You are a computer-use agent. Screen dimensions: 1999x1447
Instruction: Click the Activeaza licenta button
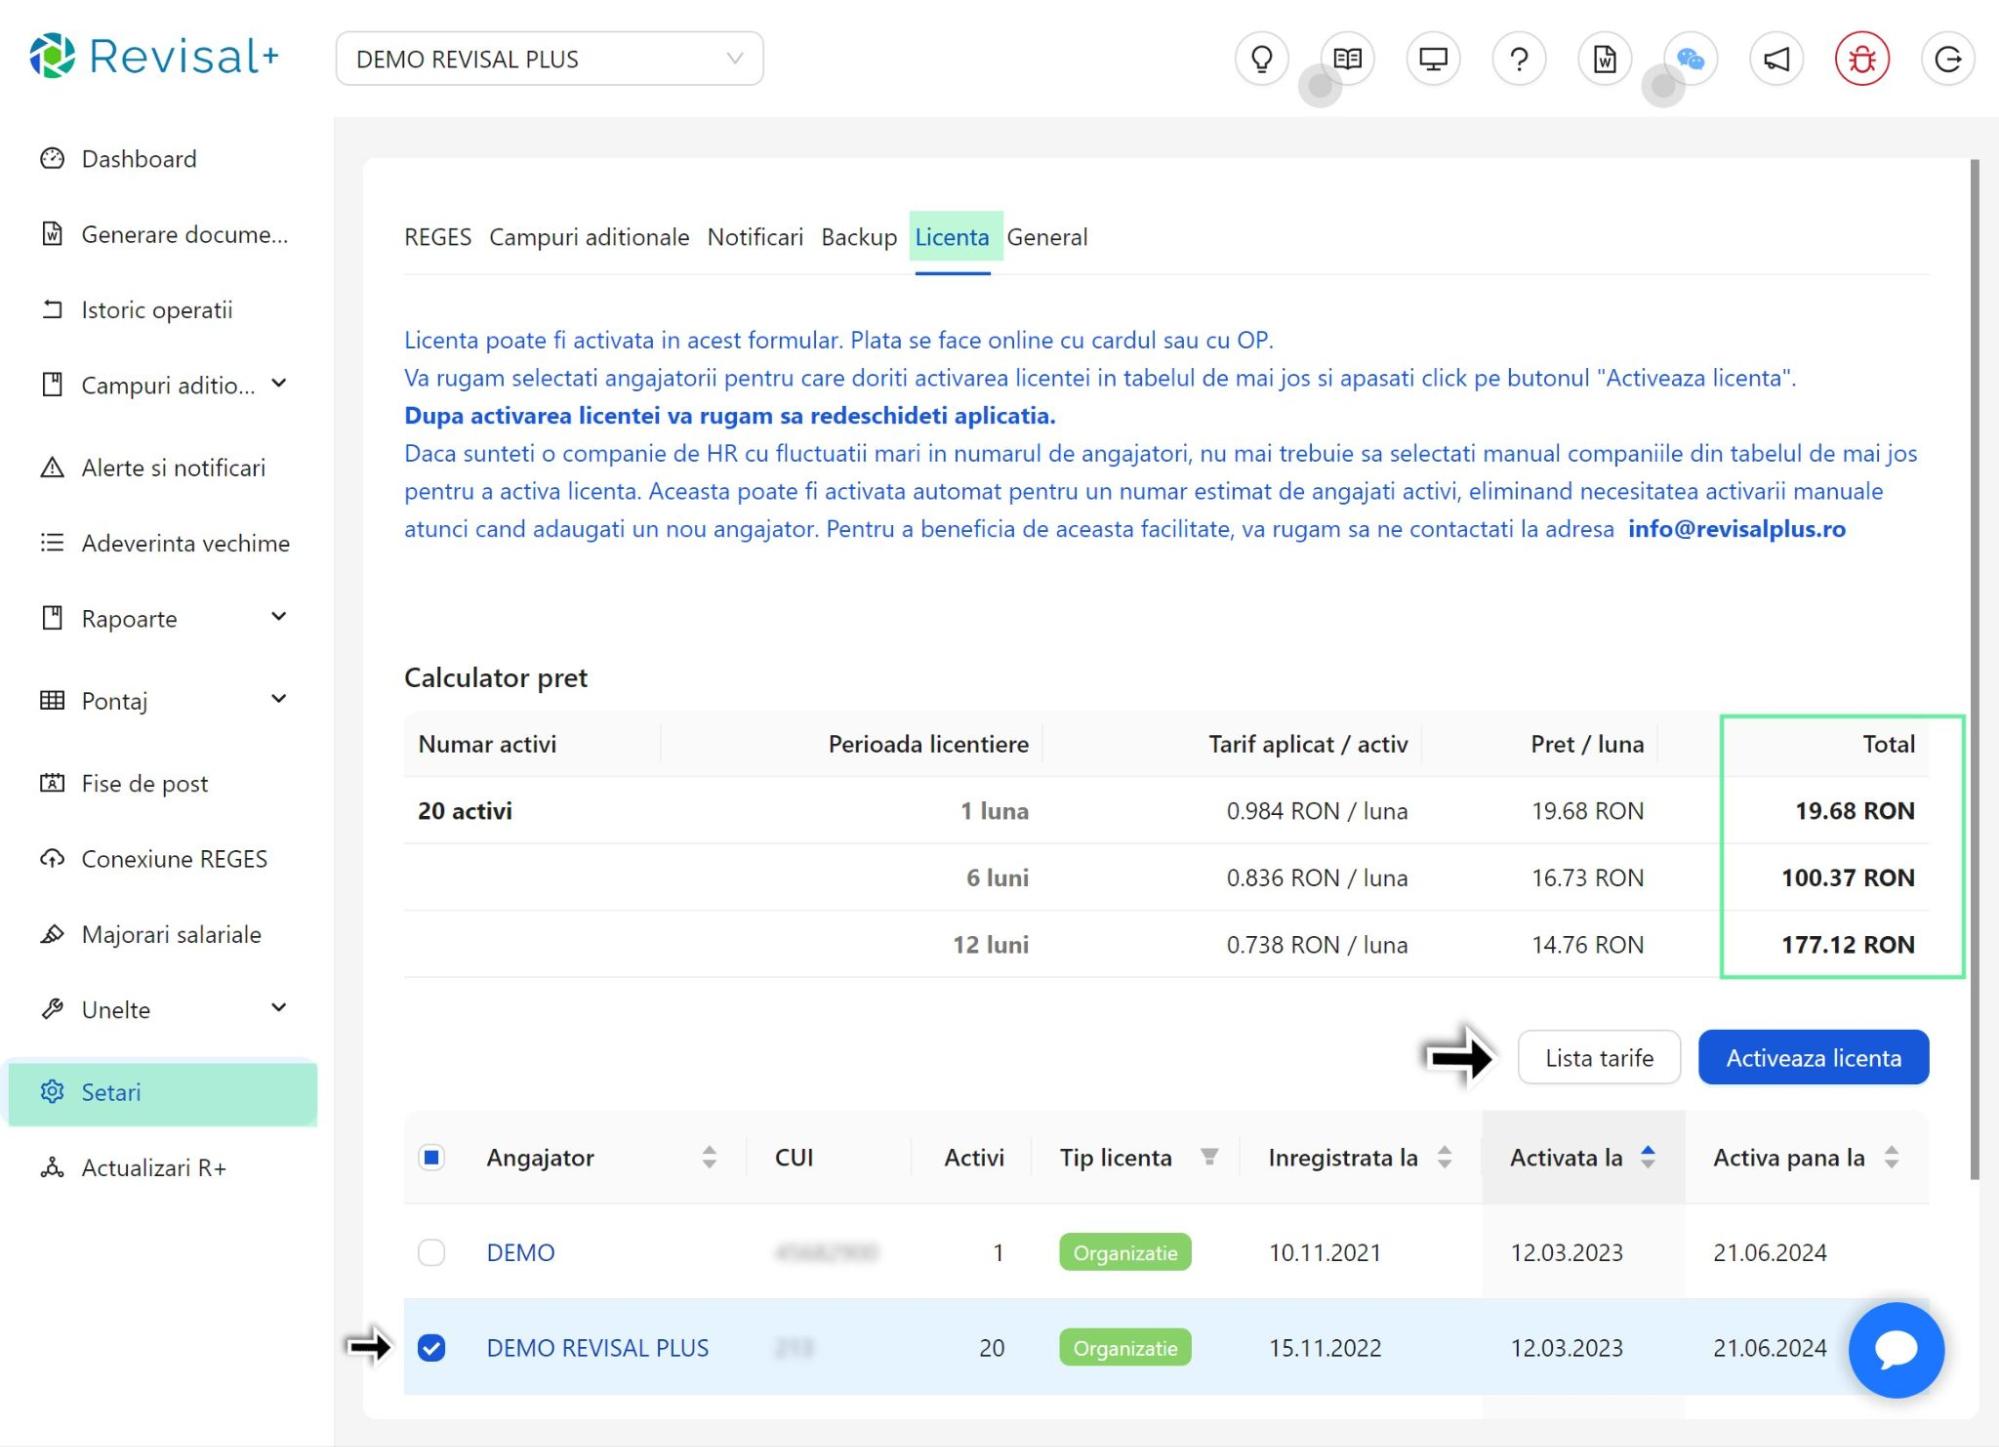coord(1812,1057)
